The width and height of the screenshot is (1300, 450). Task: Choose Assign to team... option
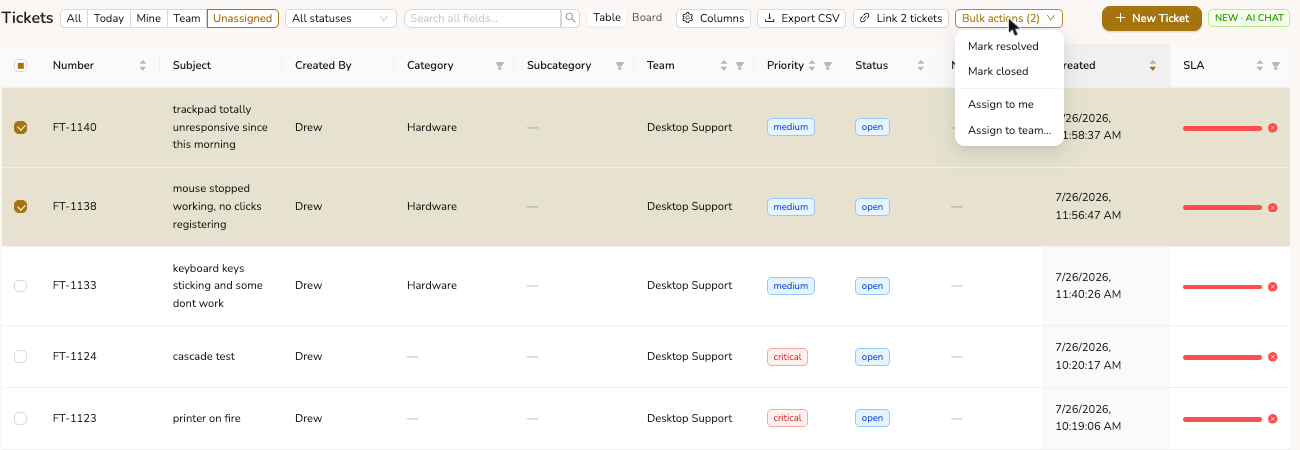pyautogui.click(x=1009, y=130)
